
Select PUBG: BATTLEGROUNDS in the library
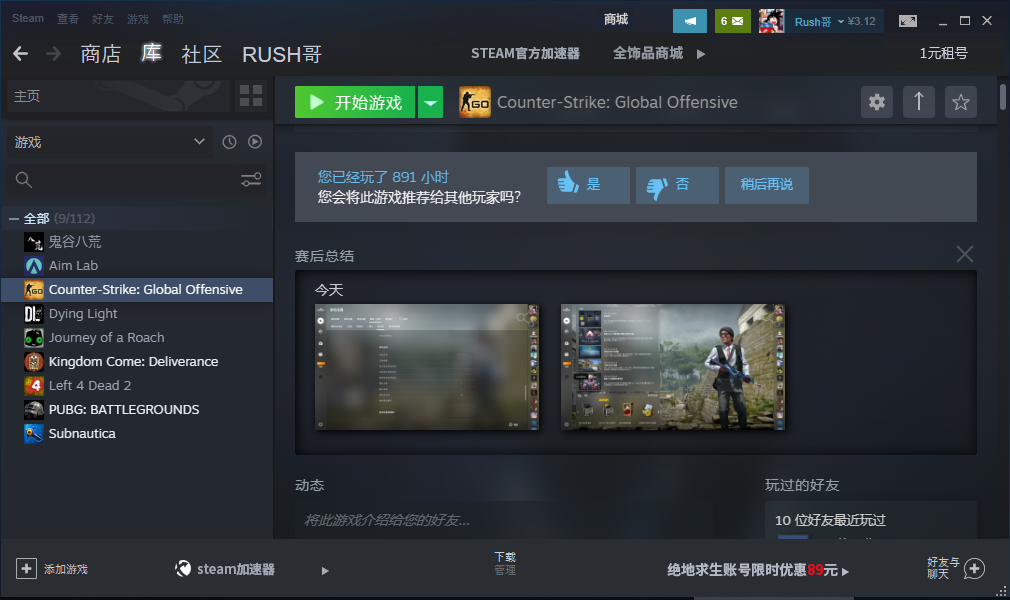[137, 409]
